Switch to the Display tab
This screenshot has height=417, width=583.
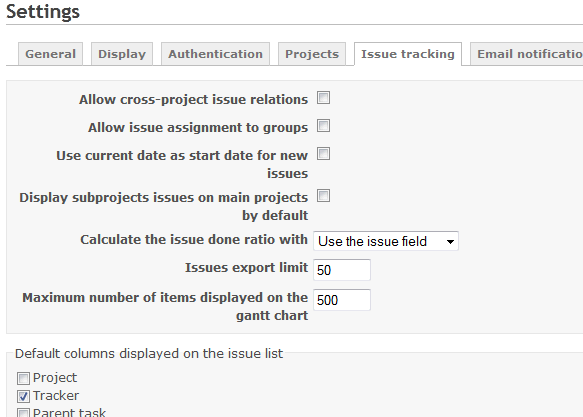[x=122, y=54]
